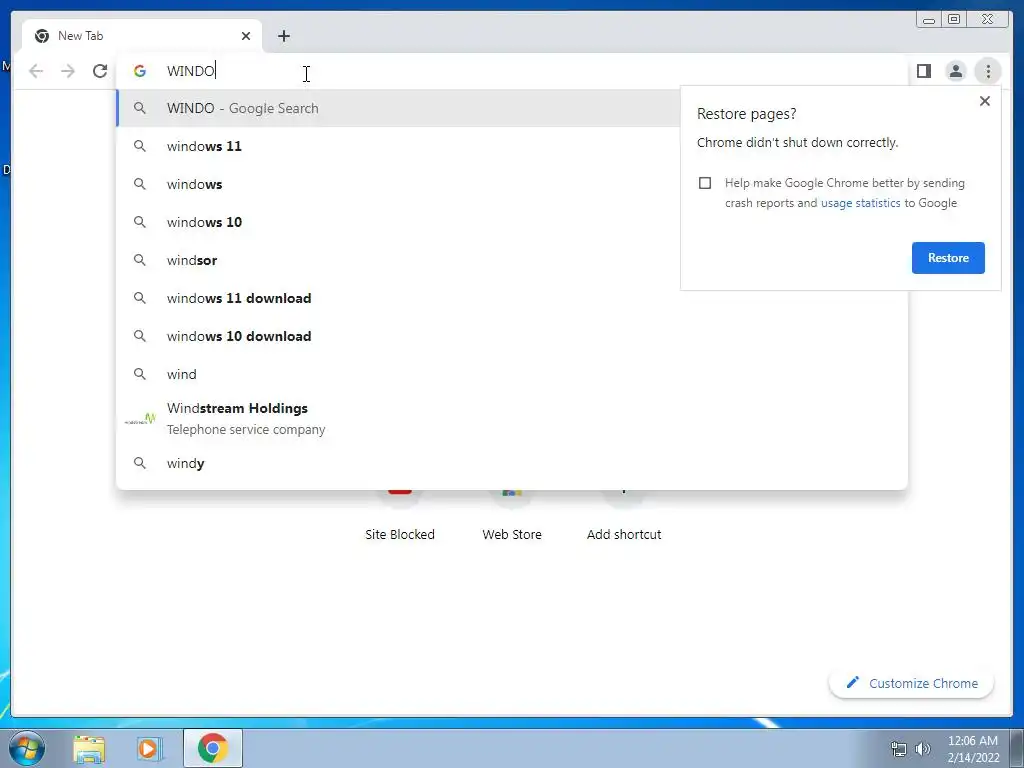Viewport: 1024px width, 768px height.
Task: Open the volume speaker tray icon
Action: 922,749
